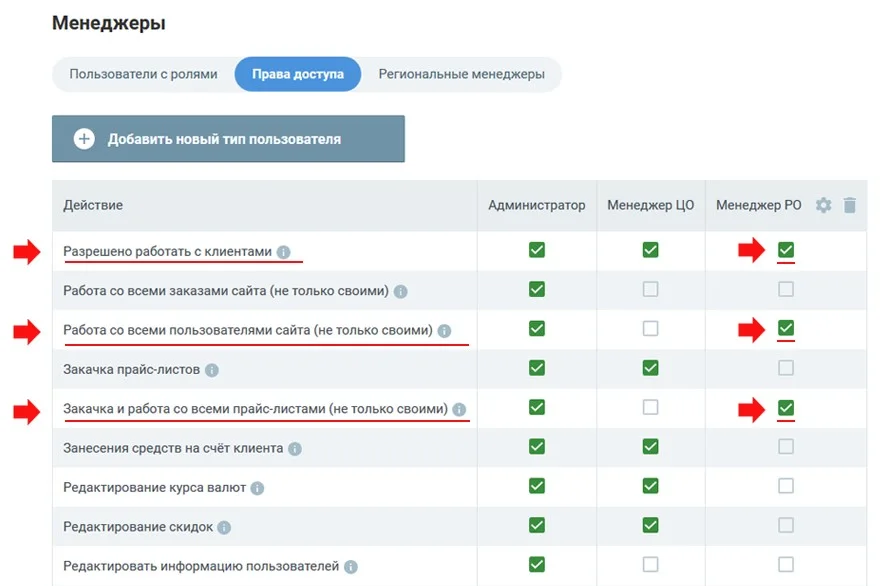
Task: Uncheck Менеджер ЦО for Занесения средств на счёт клиента
Action: 650,446
